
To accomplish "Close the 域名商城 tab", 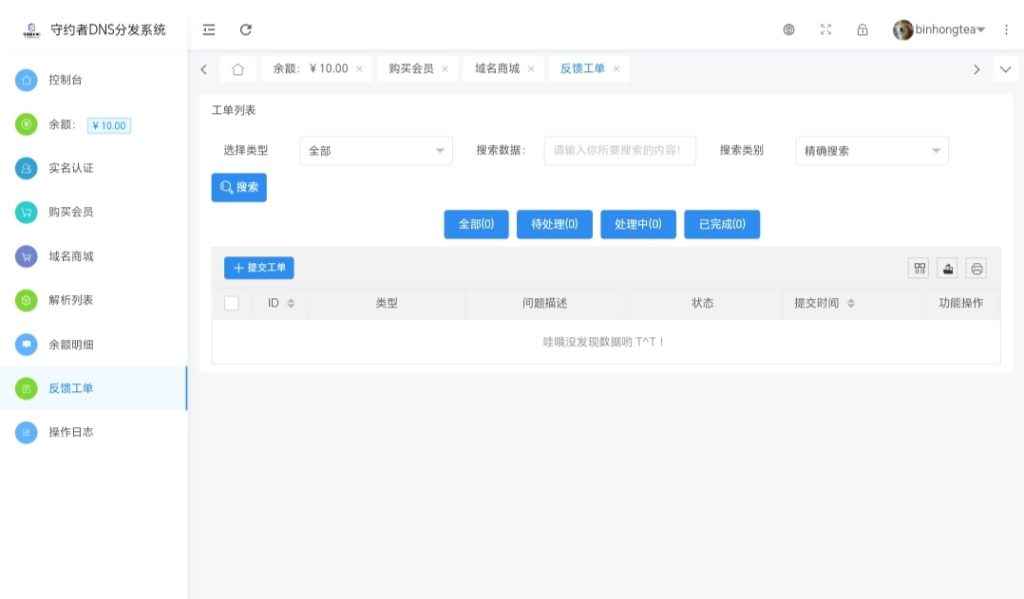I will coord(531,69).
